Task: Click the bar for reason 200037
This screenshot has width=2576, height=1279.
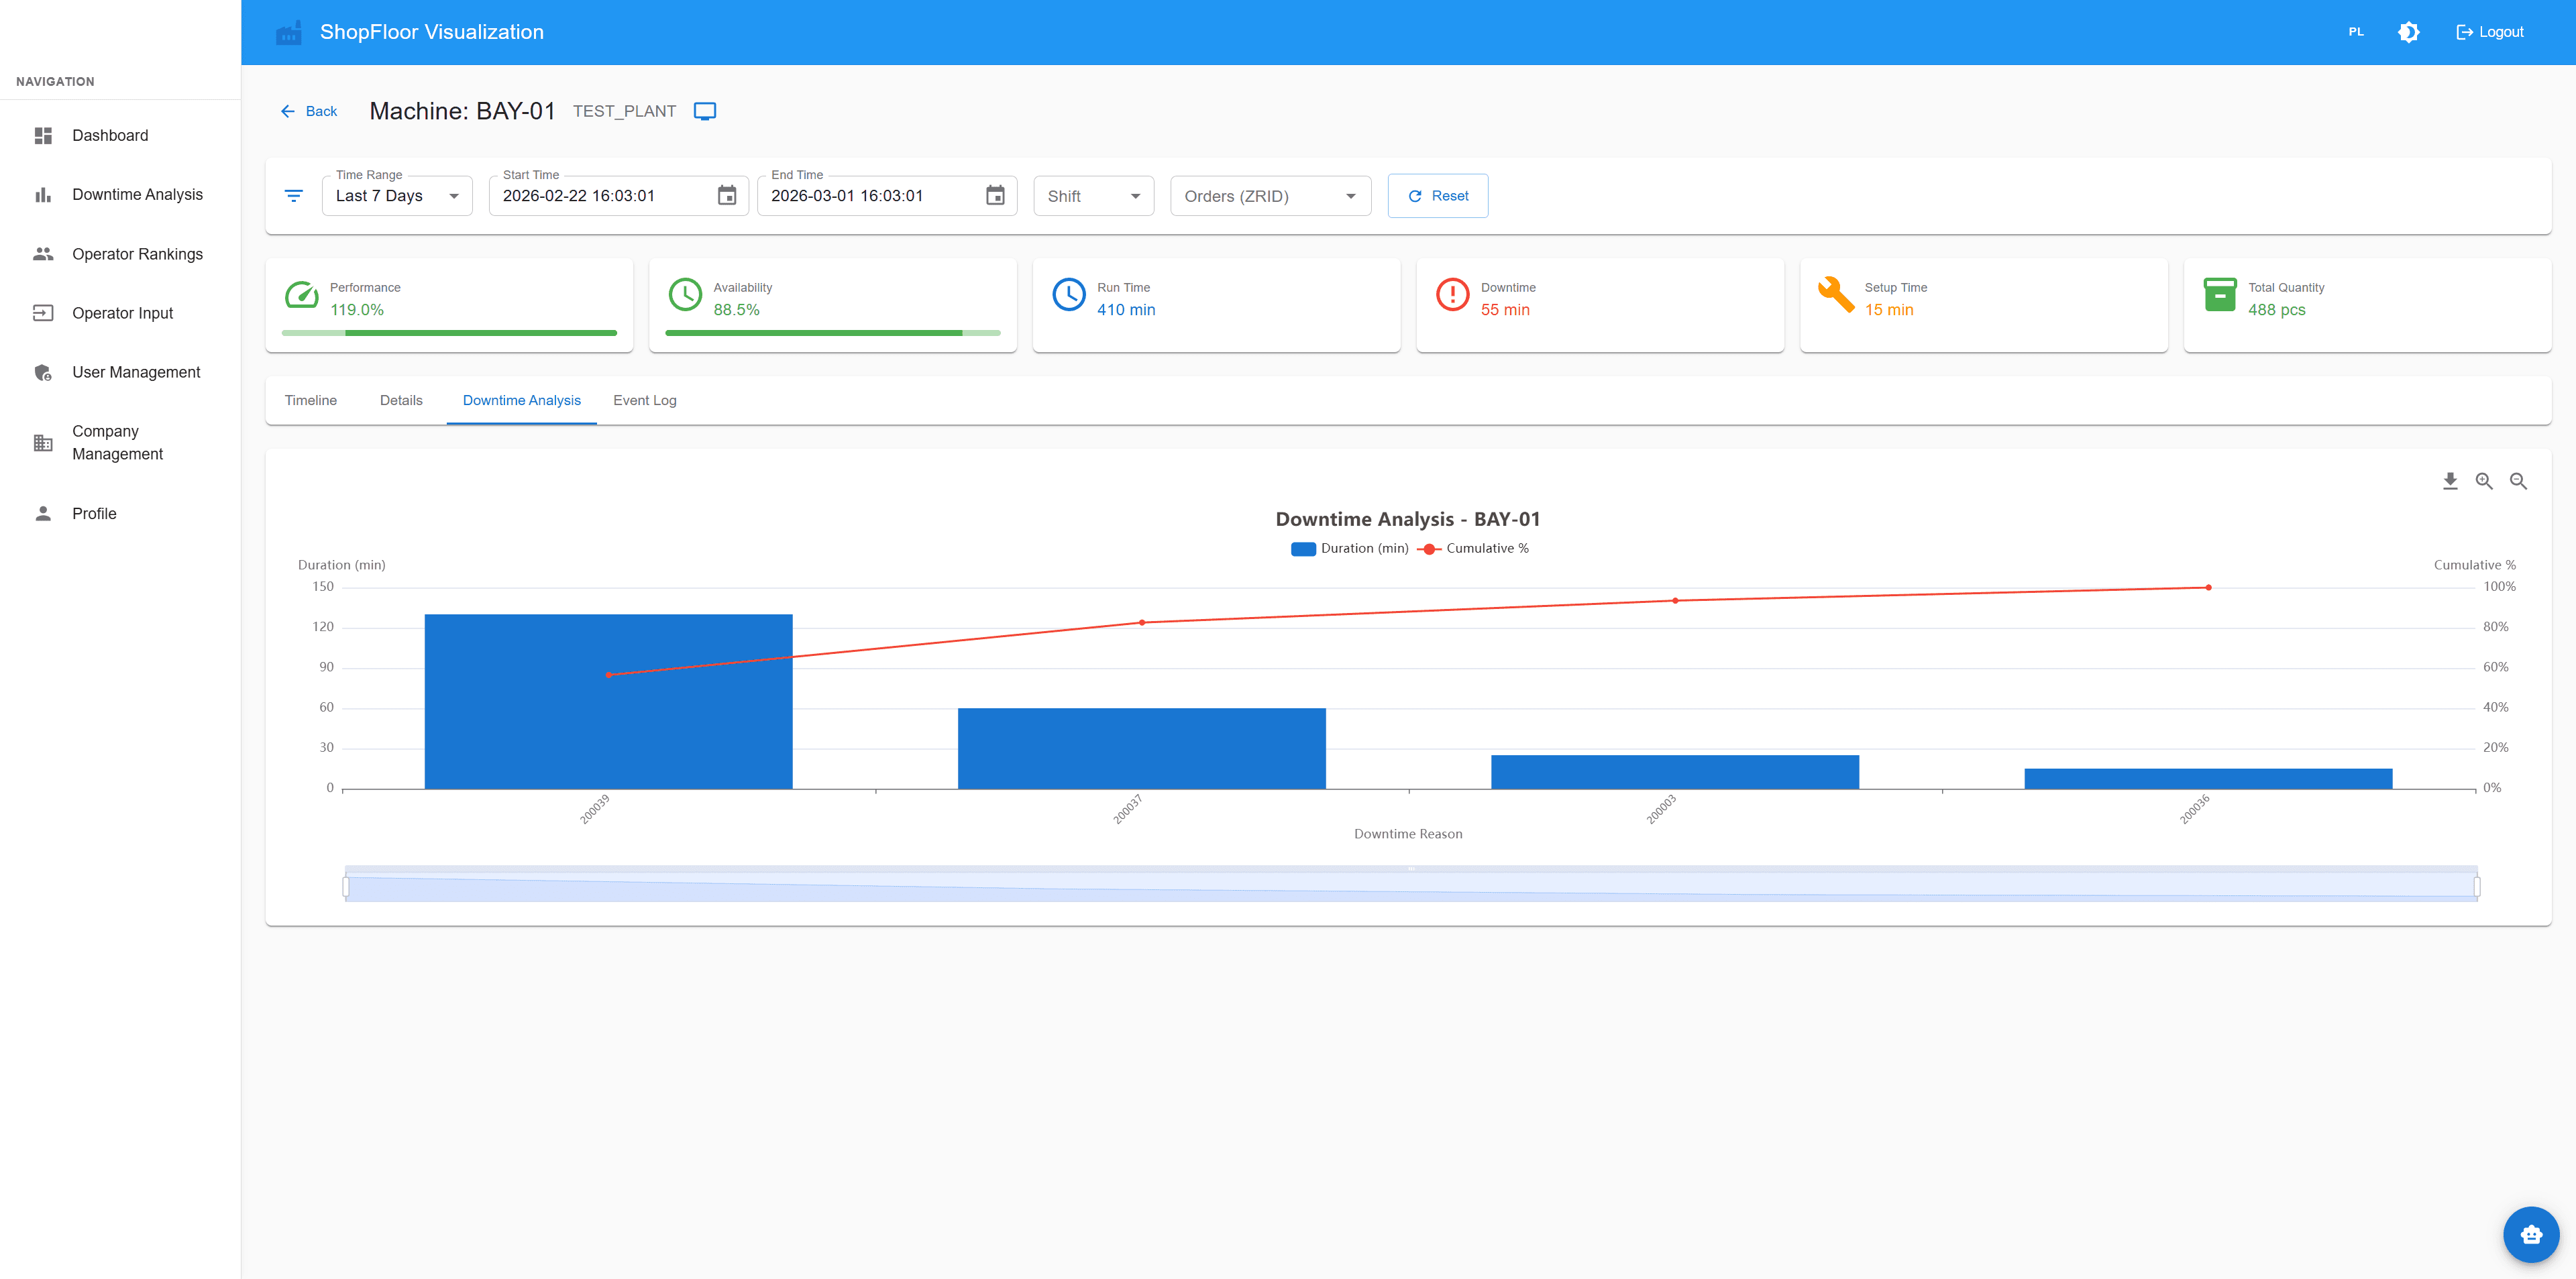Action: click(x=1142, y=748)
